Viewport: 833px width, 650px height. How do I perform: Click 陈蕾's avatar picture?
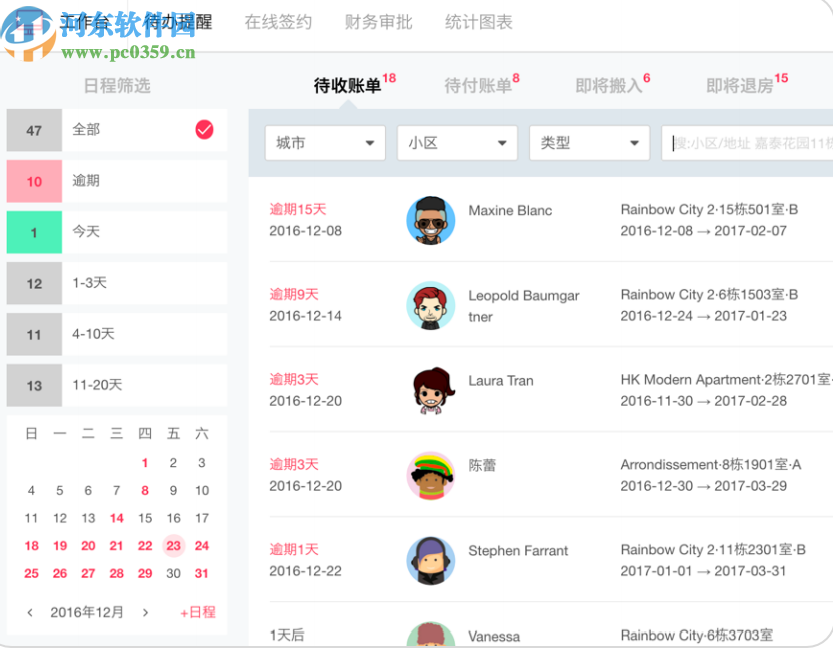(430, 475)
